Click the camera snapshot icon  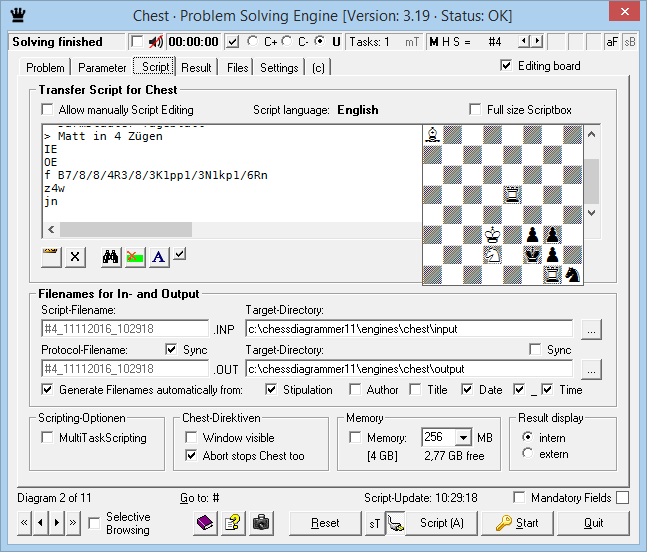[261, 523]
